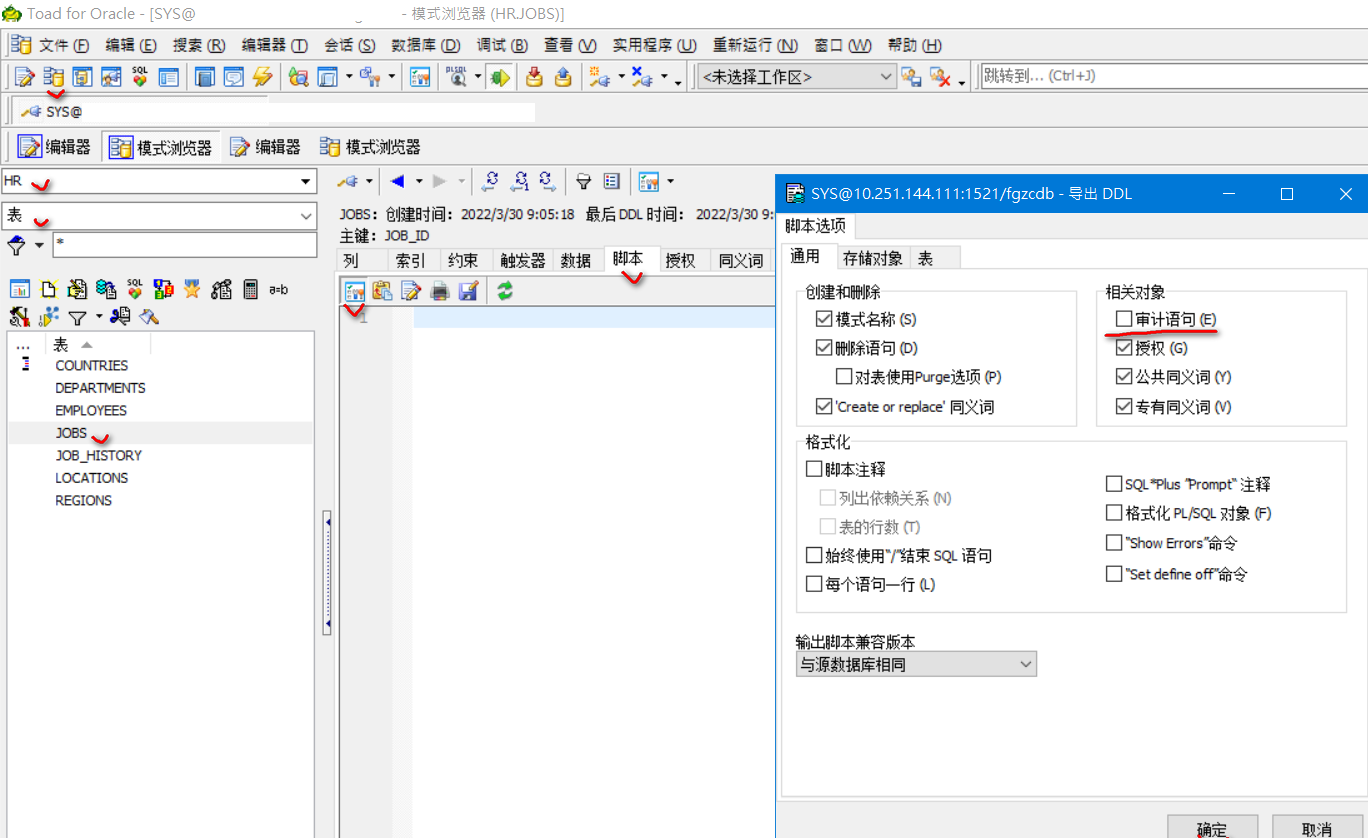Click the '取消' button
The height and width of the screenshot is (838, 1368).
click(x=1316, y=831)
